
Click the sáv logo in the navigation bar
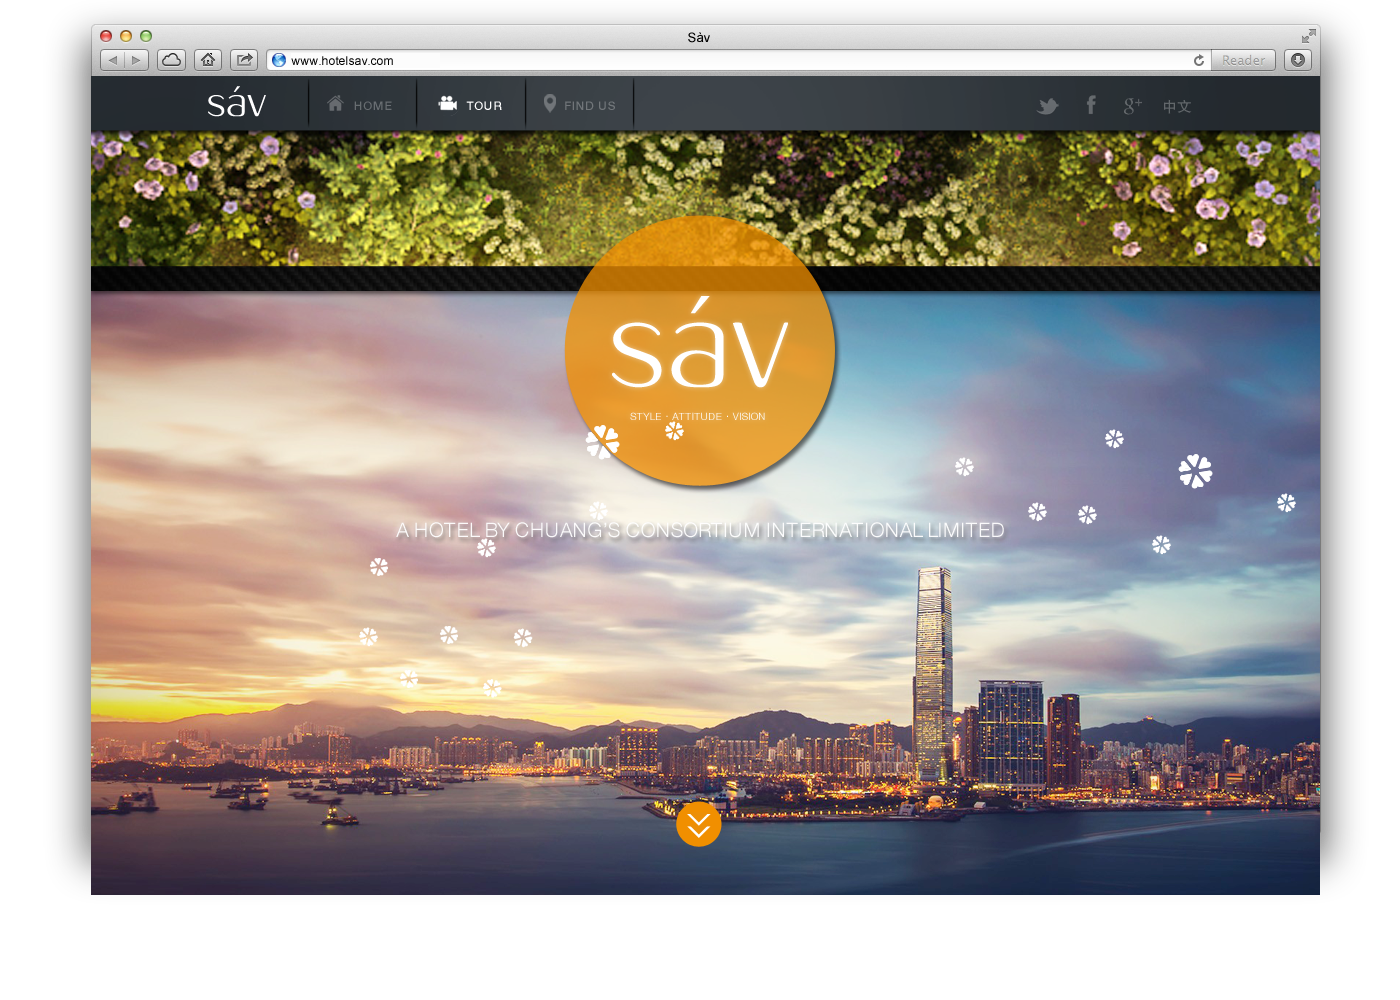(x=237, y=102)
